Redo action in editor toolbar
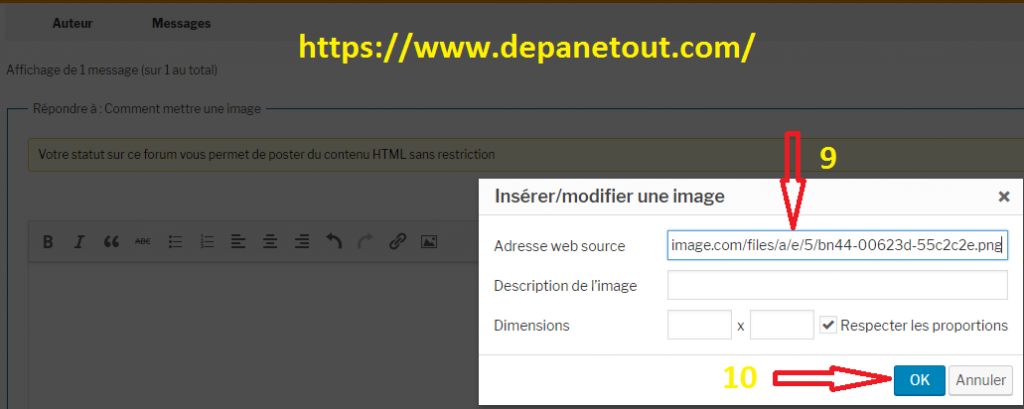 coord(365,242)
